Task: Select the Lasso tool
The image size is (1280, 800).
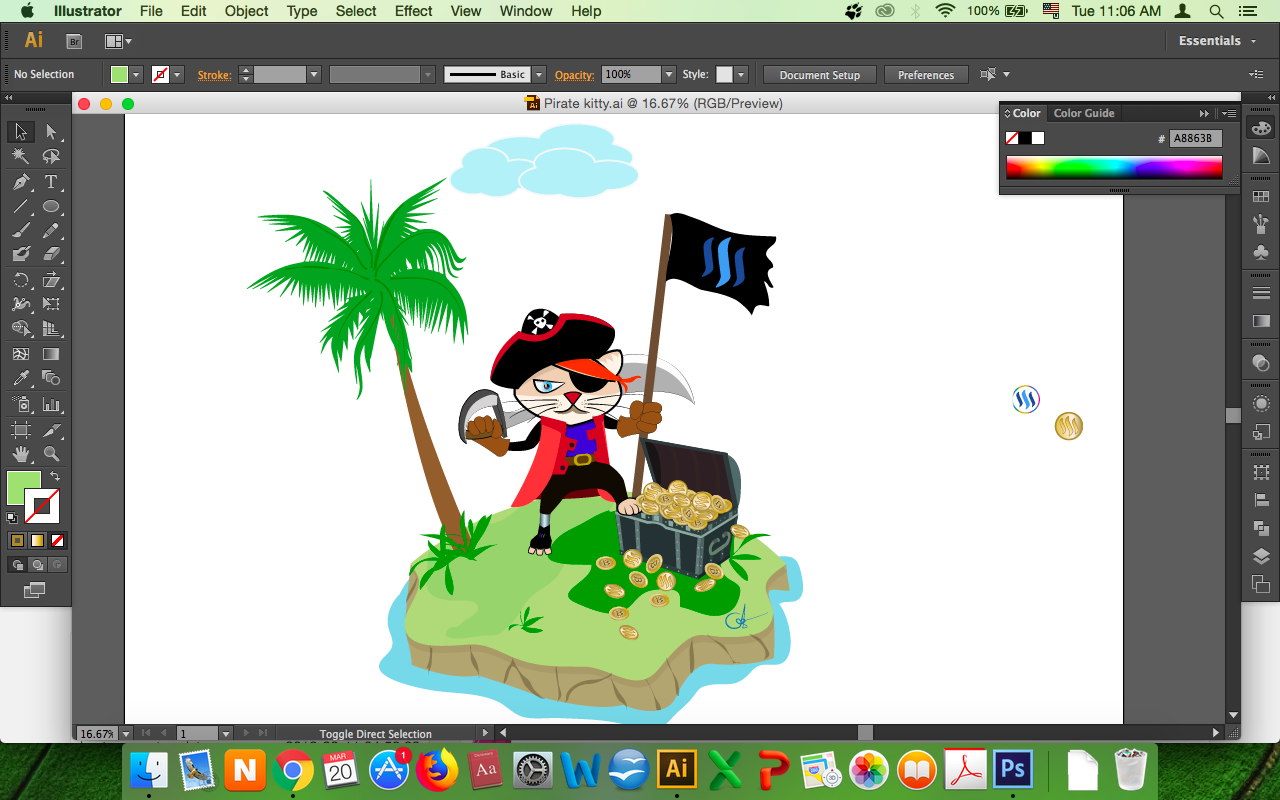Action: [51, 157]
